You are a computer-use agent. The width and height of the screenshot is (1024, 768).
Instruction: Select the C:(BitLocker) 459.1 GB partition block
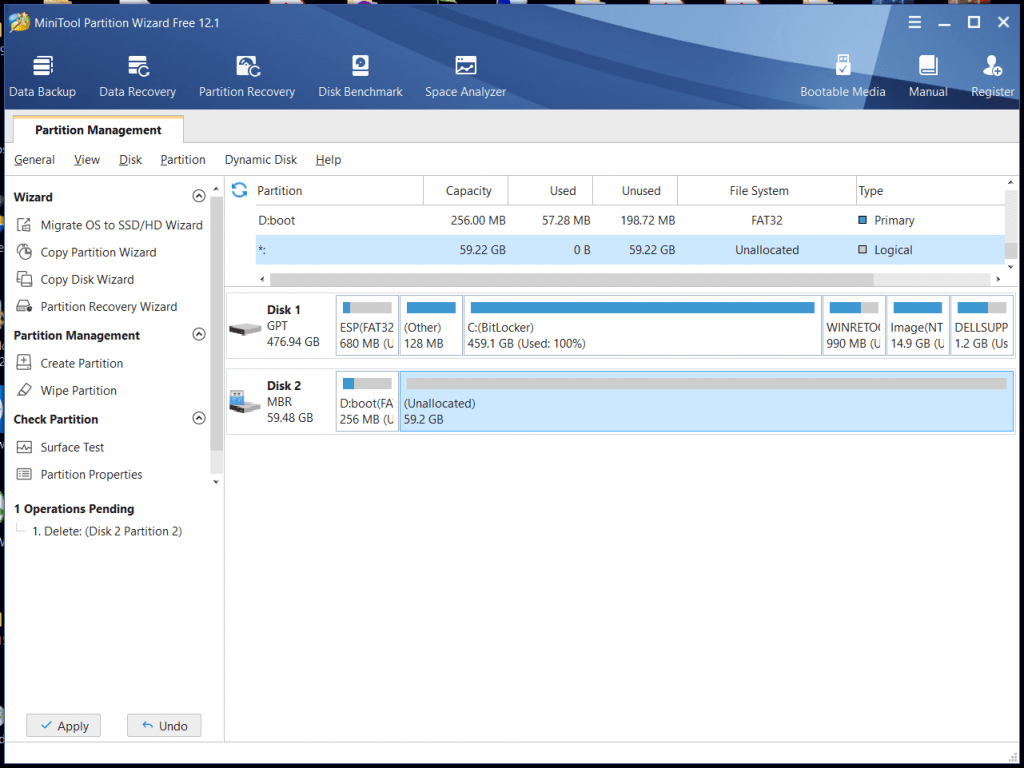[643, 326]
